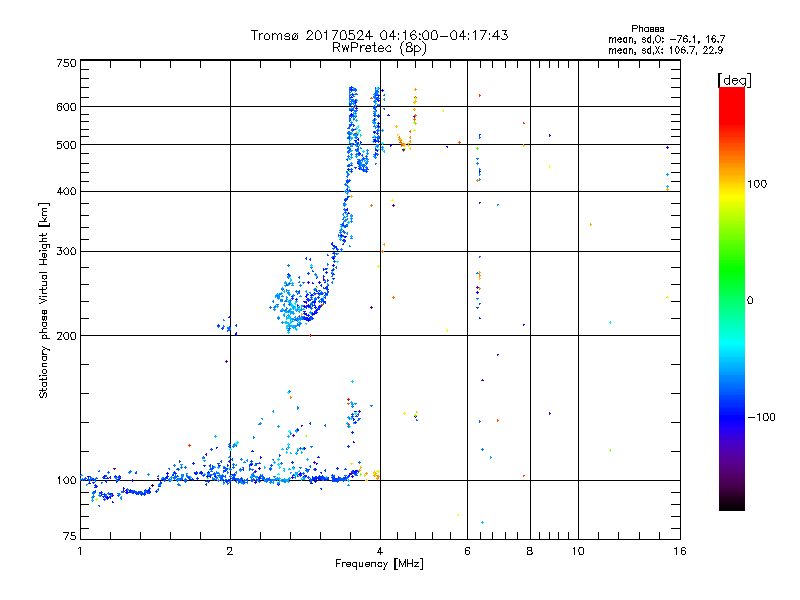Click the "Frequency [MHz]" axis label
800x600 pixels.
click(379, 564)
